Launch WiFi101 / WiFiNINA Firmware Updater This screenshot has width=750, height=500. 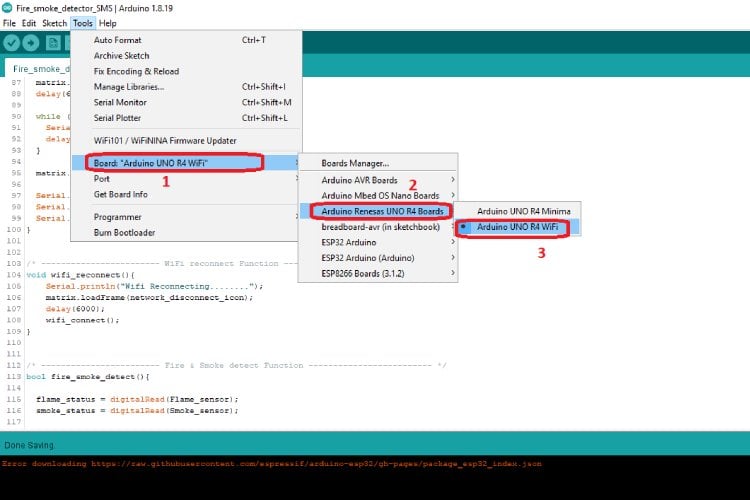[187, 141]
